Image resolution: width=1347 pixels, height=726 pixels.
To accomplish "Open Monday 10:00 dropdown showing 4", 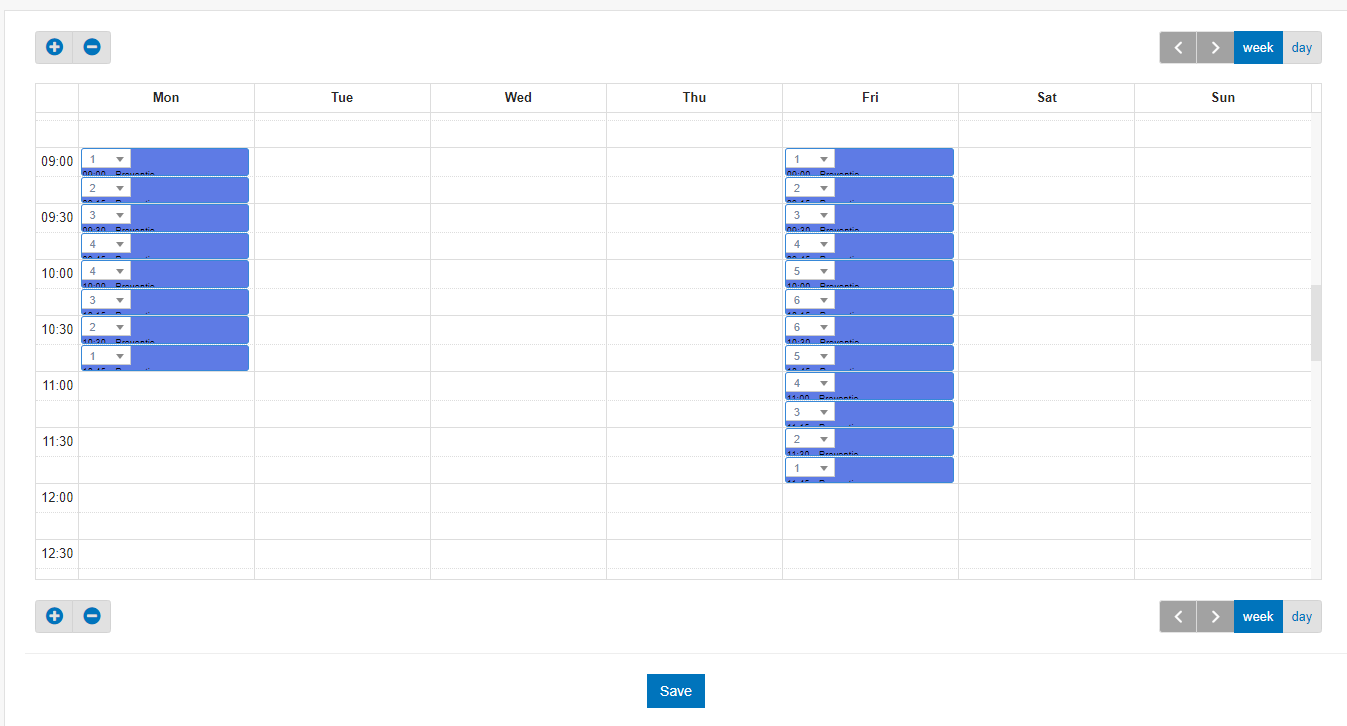I will click(106, 271).
